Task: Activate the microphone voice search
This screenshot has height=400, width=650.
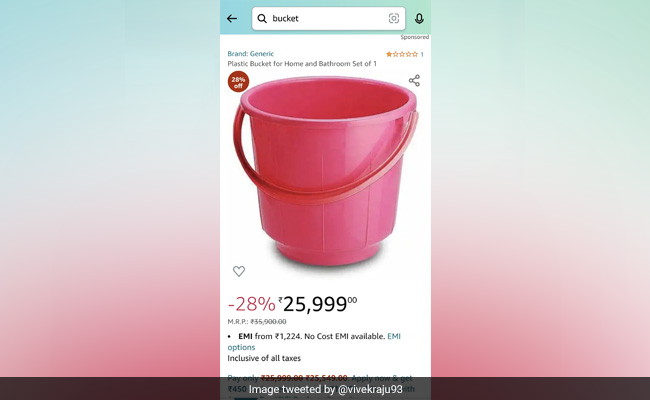Action: (419, 19)
